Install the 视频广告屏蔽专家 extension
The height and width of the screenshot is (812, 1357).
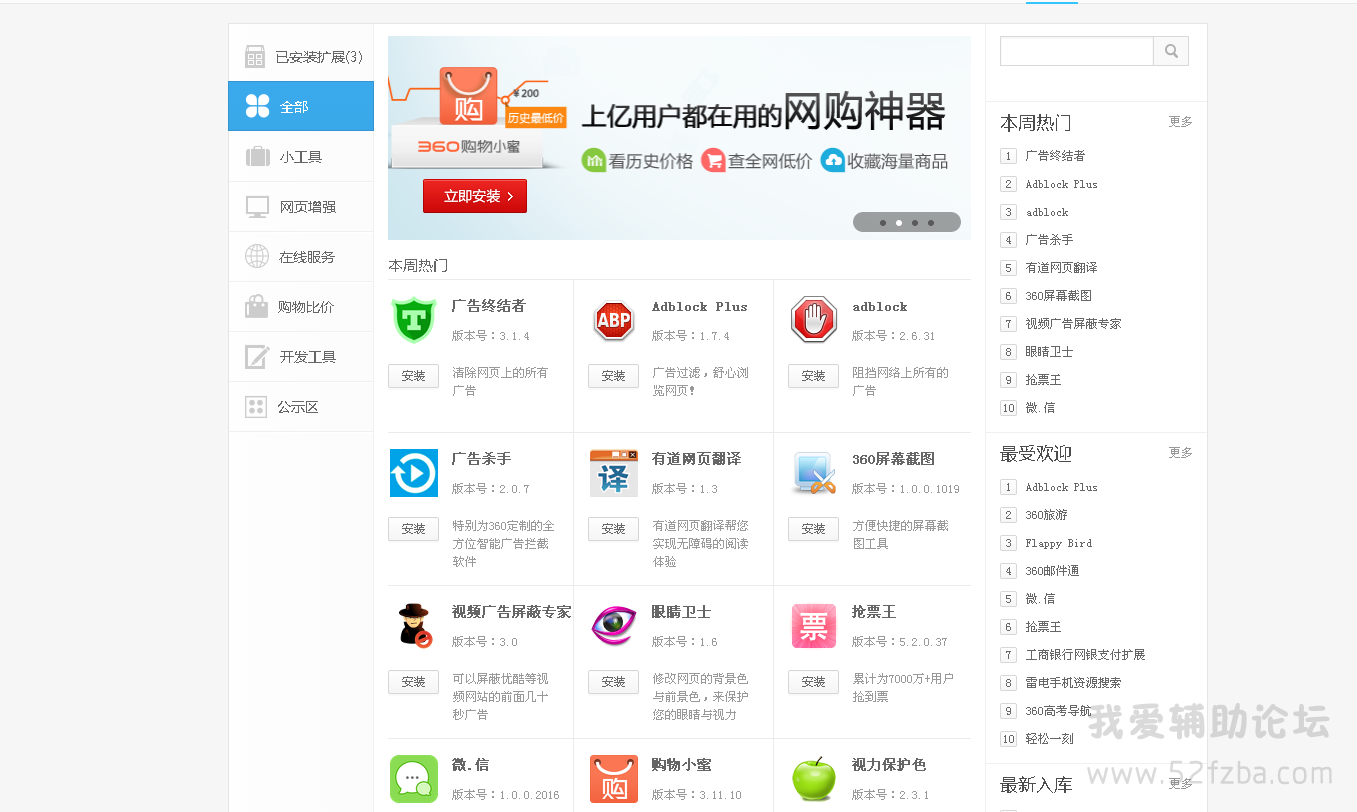tap(413, 682)
